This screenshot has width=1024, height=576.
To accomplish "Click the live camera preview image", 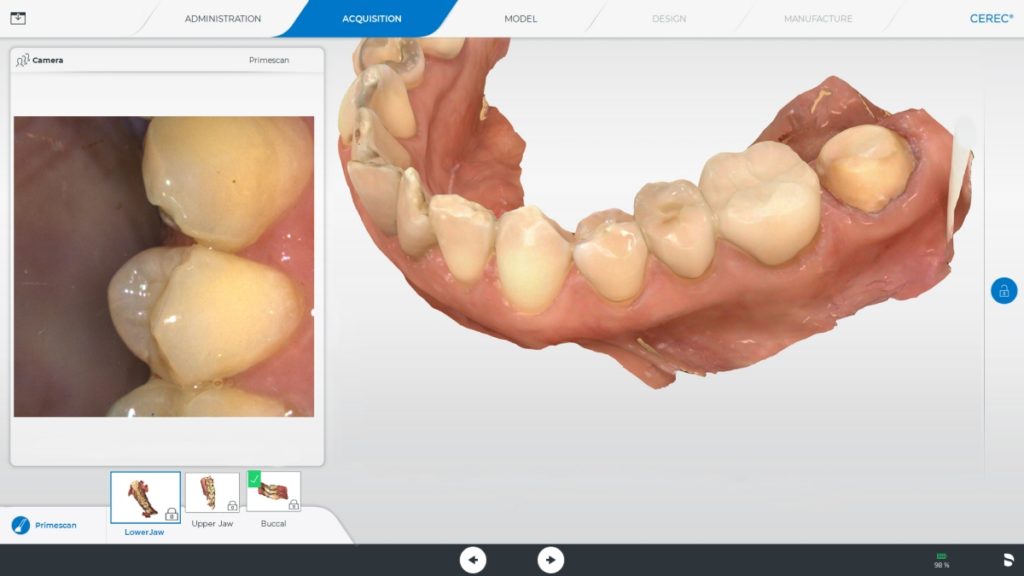I will (x=163, y=266).
